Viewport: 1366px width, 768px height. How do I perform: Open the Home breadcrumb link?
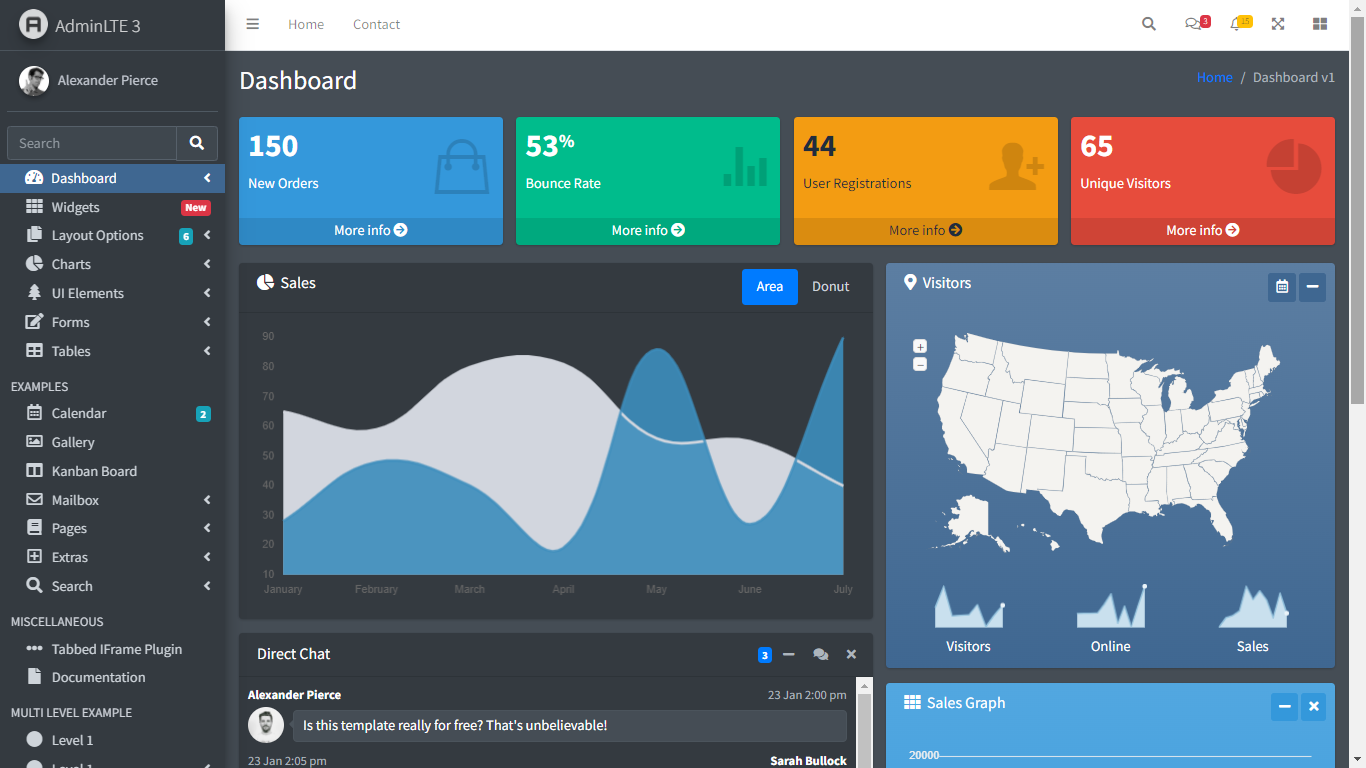[1214, 77]
